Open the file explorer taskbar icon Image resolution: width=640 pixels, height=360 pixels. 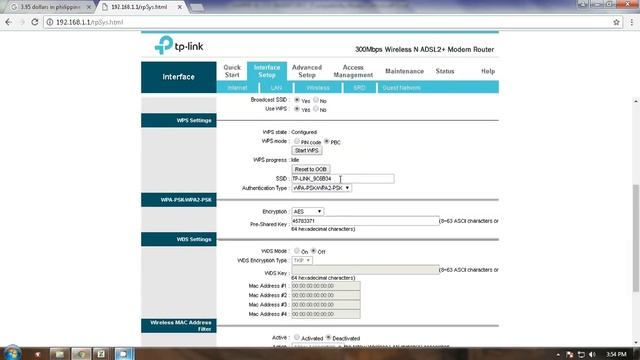point(60,353)
